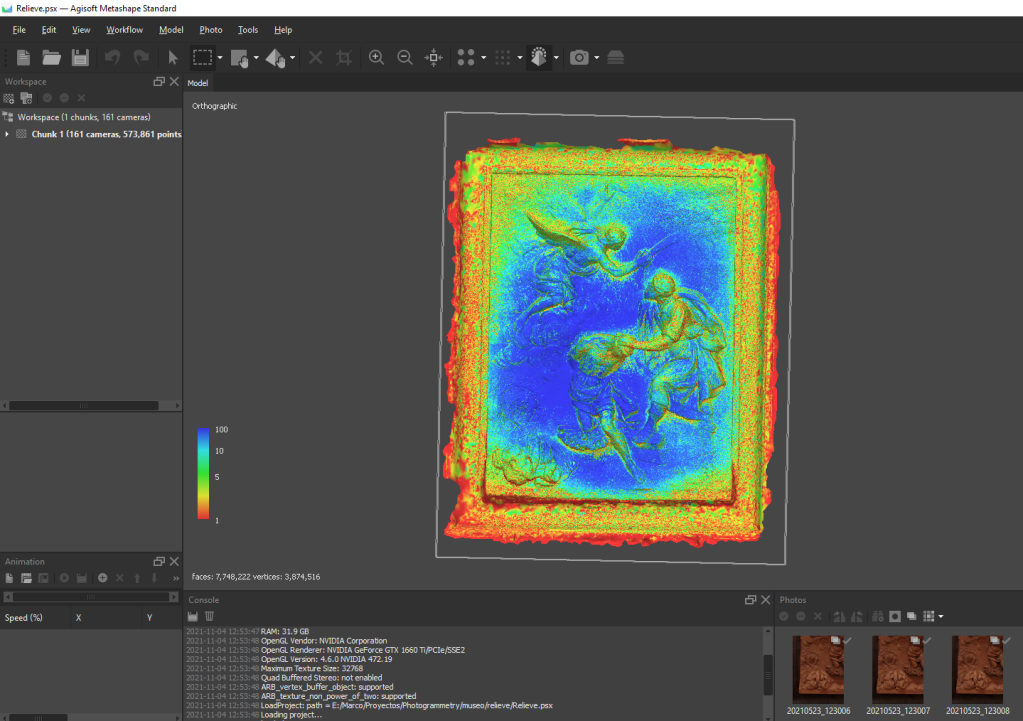This screenshot has height=721, width=1023.
Task: Click the Zoom In magnifier icon
Action: pyautogui.click(x=376, y=58)
